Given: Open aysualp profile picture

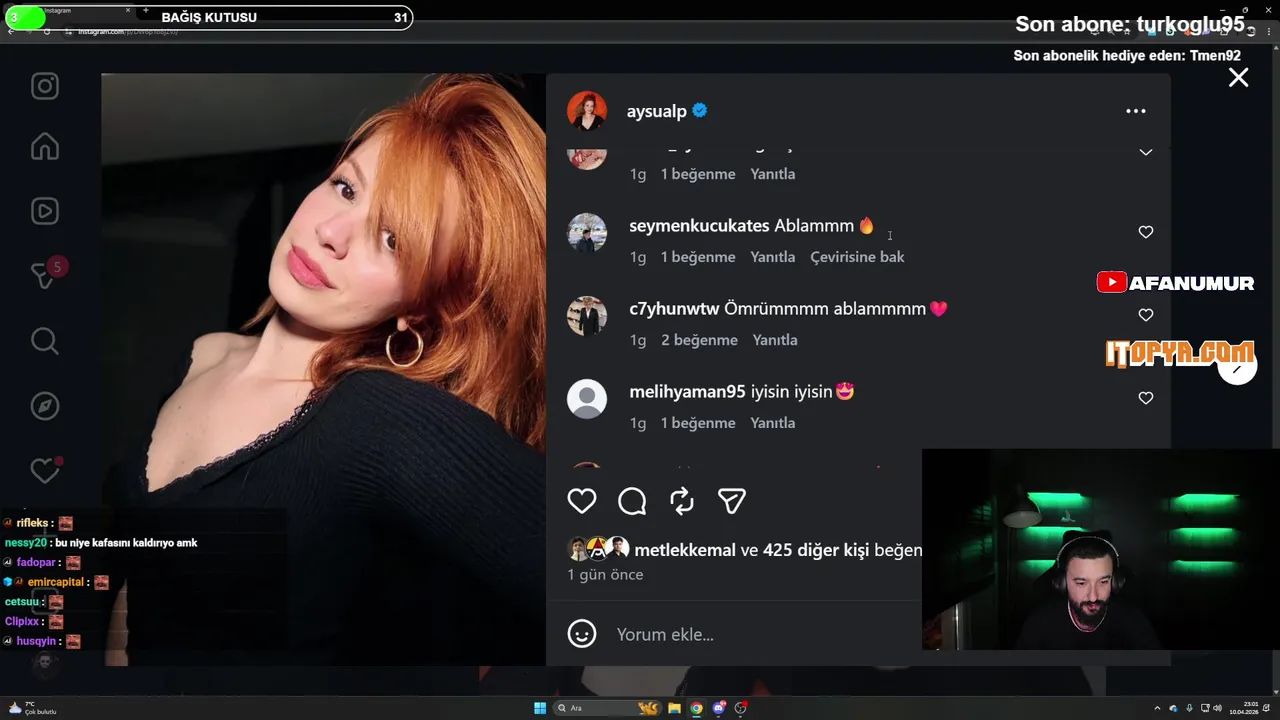Looking at the screenshot, I should coord(587,111).
